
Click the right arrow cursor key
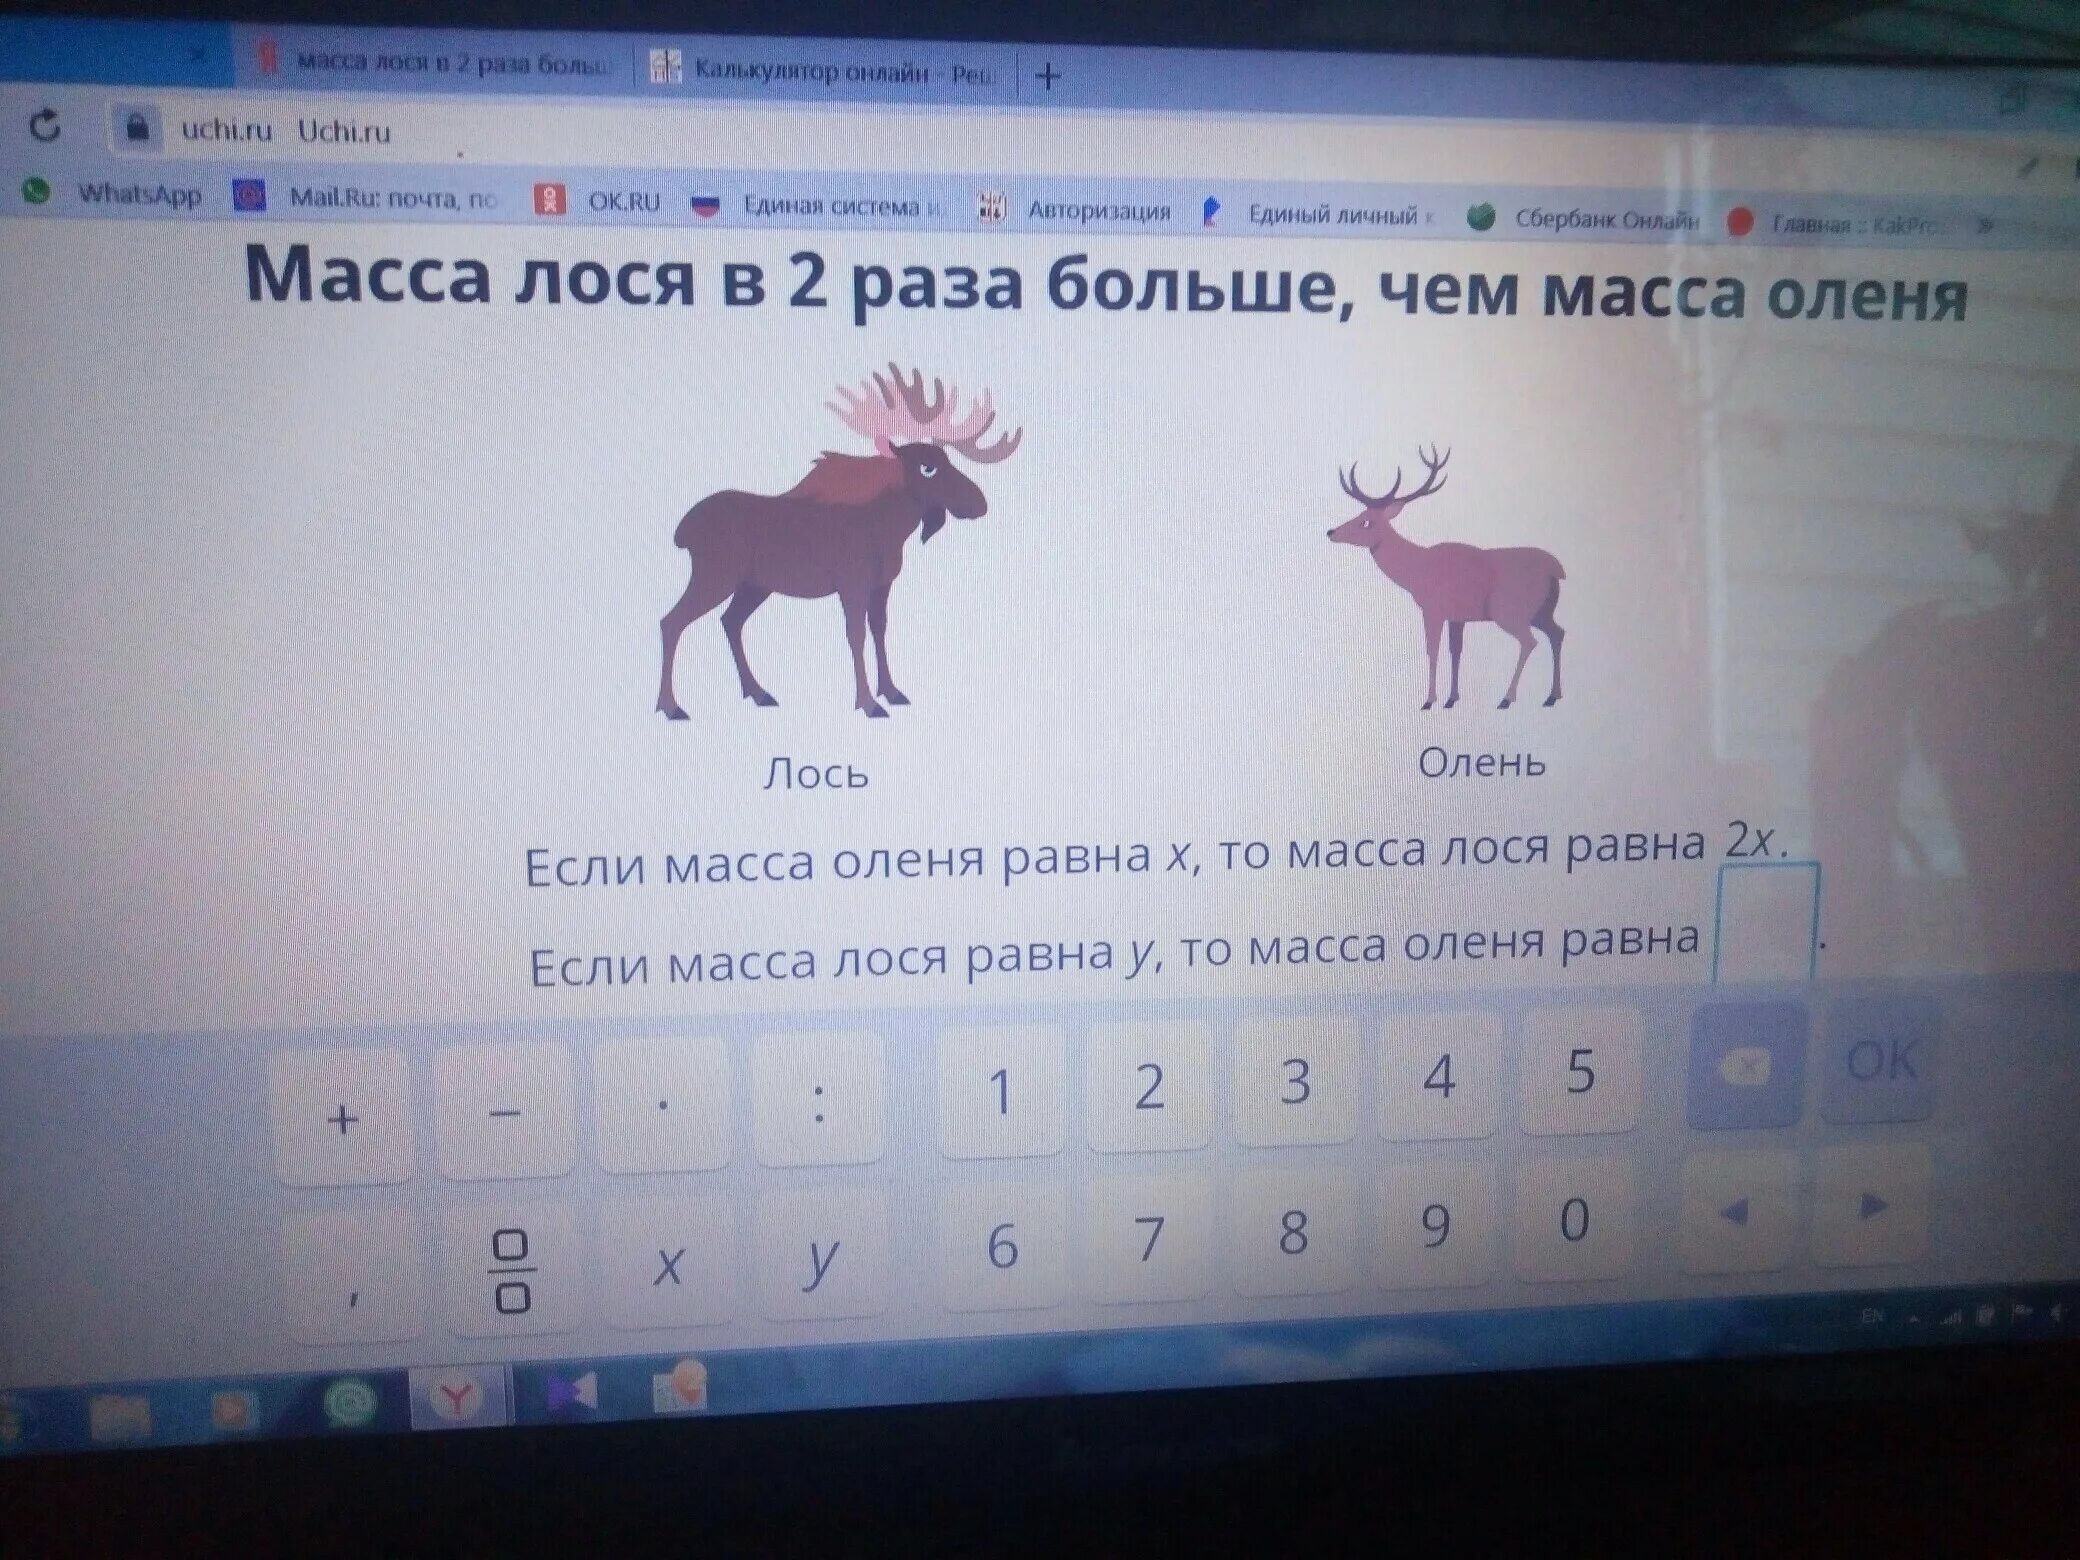1871,1207
